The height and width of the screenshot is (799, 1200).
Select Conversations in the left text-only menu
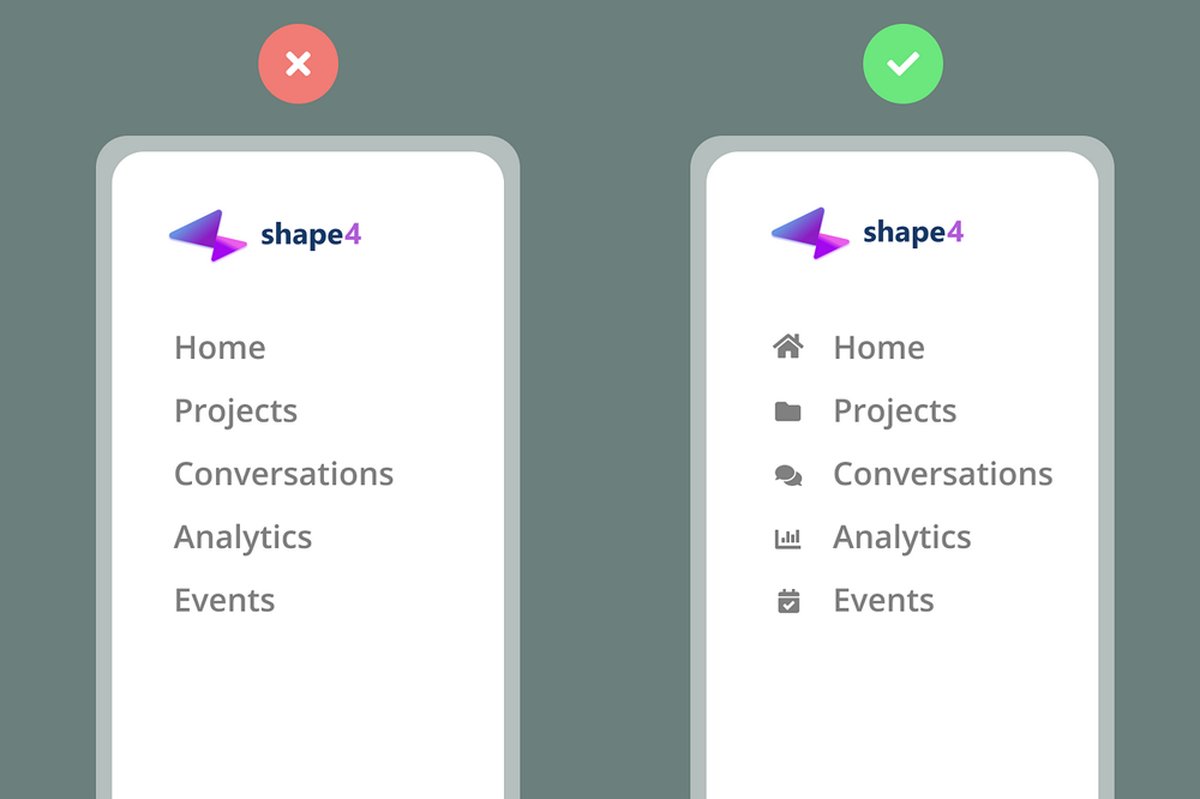pos(284,474)
